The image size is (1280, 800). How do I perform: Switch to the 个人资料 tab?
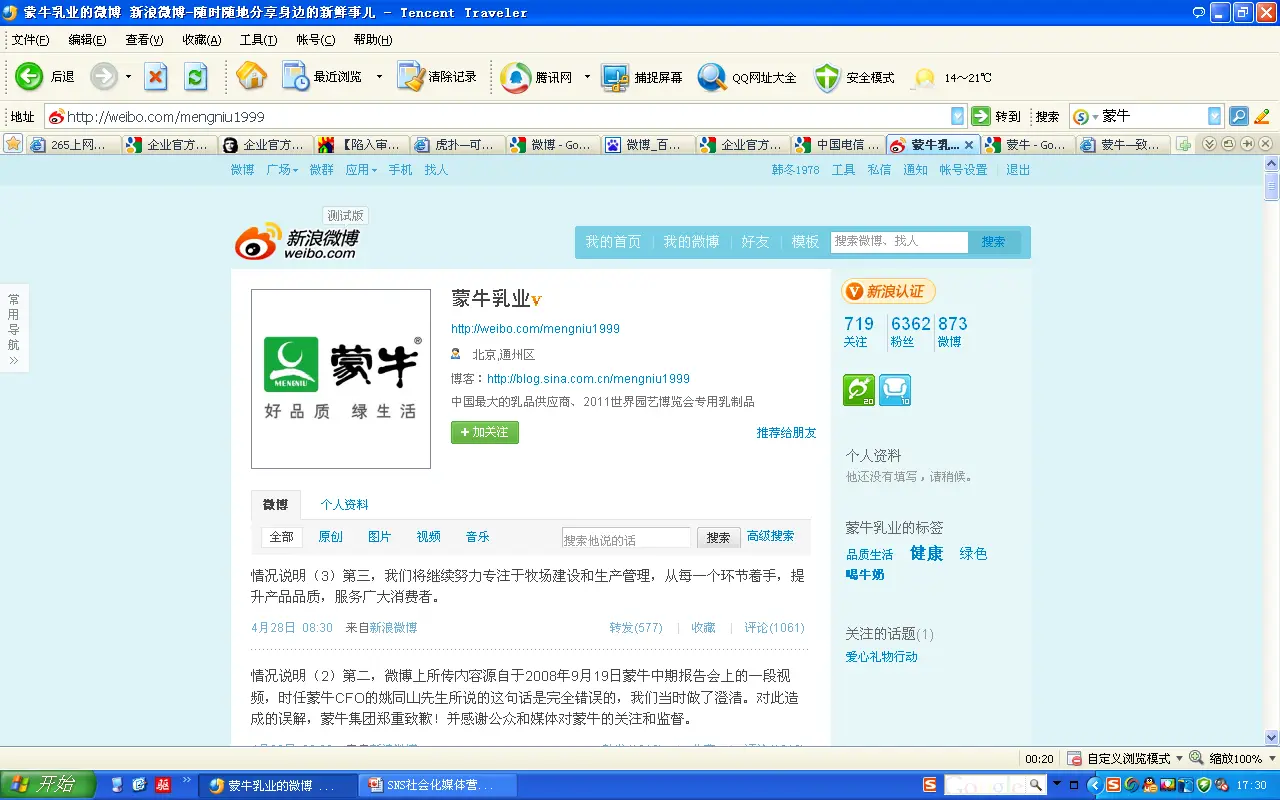pyautogui.click(x=344, y=504)
